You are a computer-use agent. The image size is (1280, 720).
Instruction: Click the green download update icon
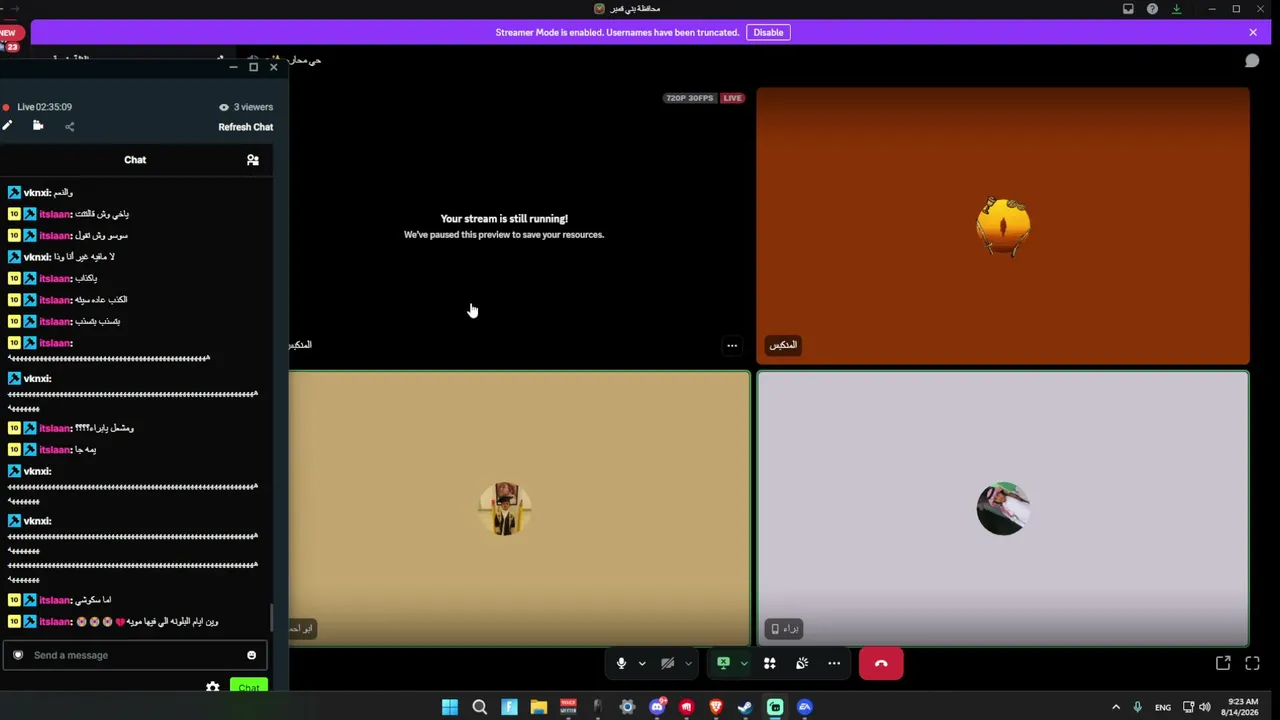point(1176,9)
